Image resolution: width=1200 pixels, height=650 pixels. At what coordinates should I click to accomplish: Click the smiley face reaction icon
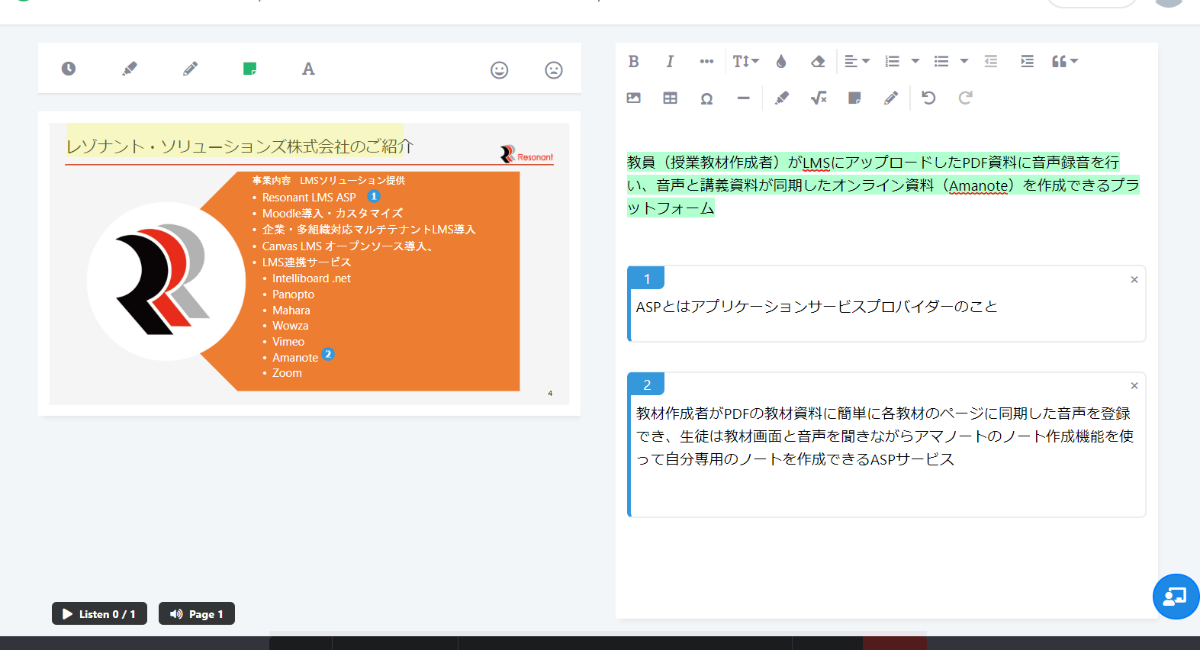point(499,70)
